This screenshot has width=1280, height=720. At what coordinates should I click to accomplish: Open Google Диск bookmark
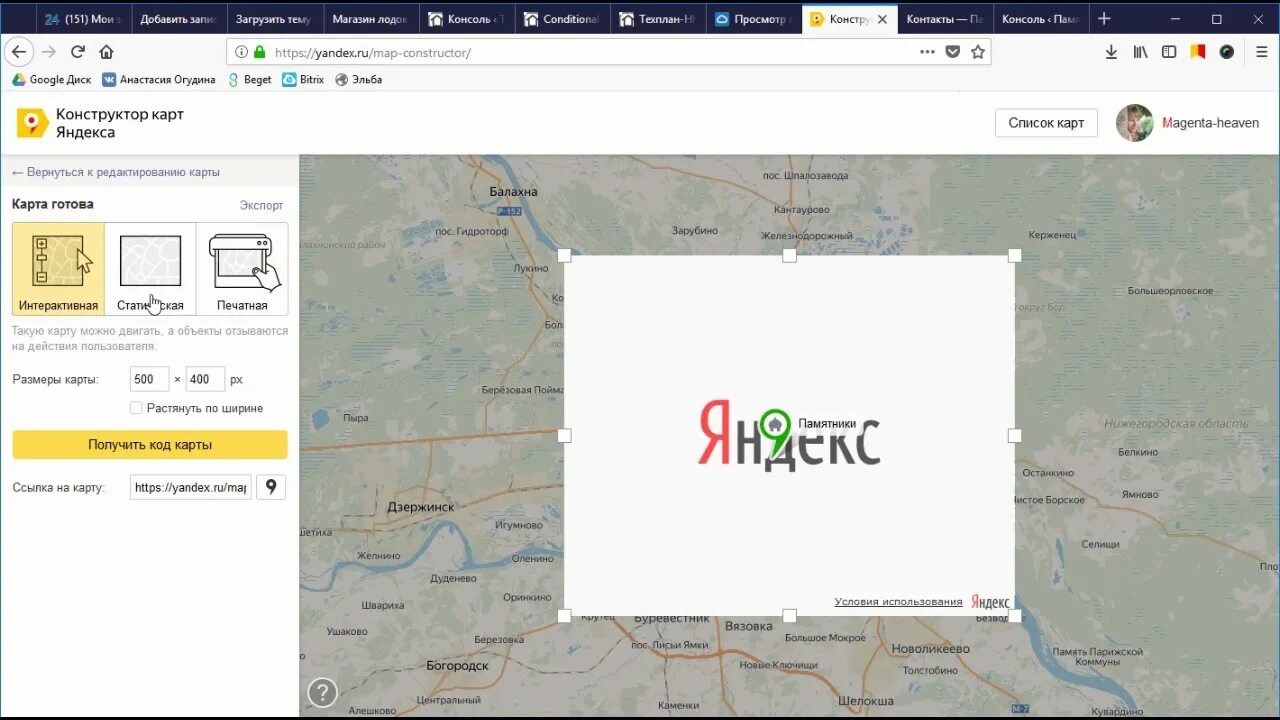(x=51, y=79)
